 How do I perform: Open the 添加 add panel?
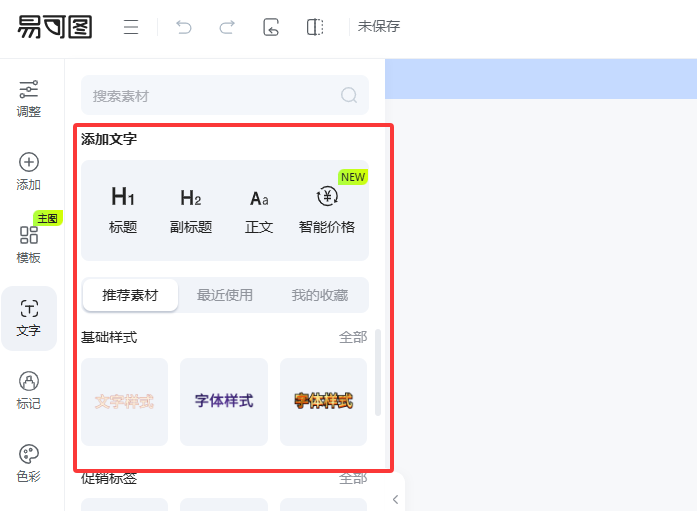pyautogui.click(x=29, y=172)
